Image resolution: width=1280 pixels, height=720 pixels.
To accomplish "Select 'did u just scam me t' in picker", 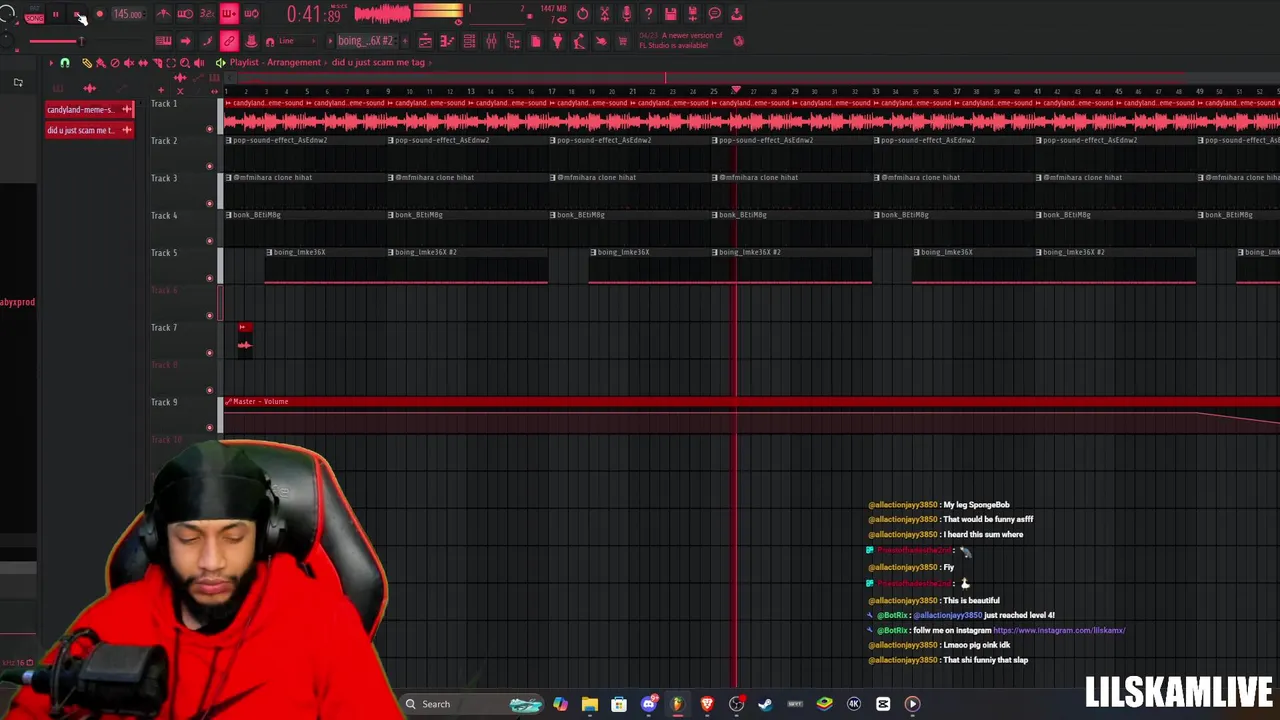I will tap(89, 130).
